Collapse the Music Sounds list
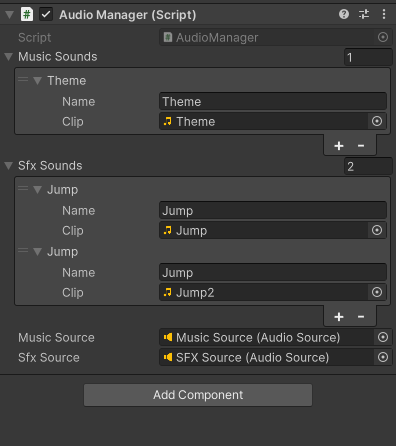This screenshot has width=396, height=446. pyautogui.click(x=9, y=57)
